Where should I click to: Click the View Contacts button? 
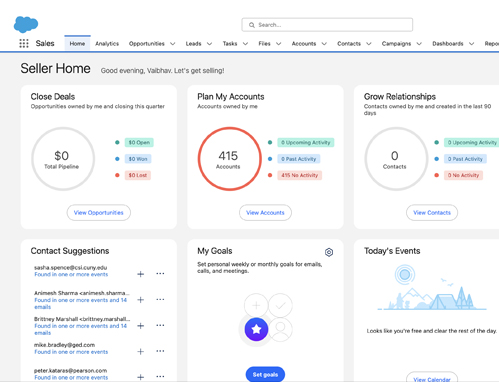coord(432,213)
